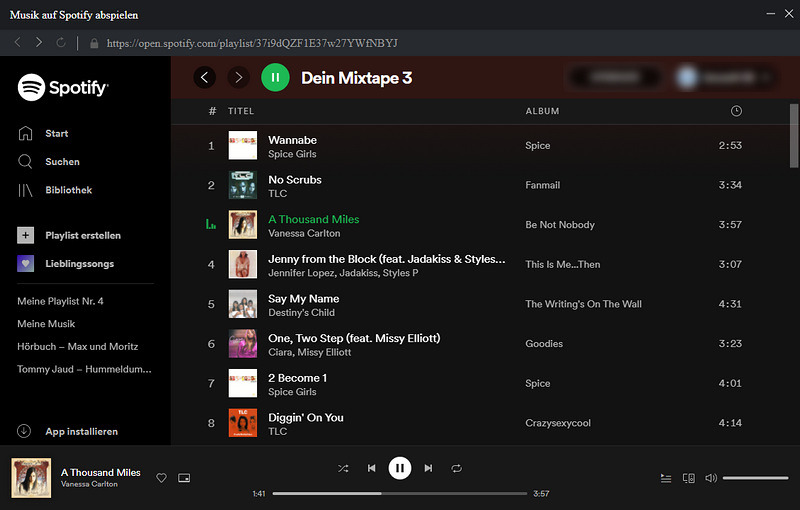The height and width of the screenshot is (510, 800).
Task: Click the track list vertical scrollbar
Action: coord(794,136)
